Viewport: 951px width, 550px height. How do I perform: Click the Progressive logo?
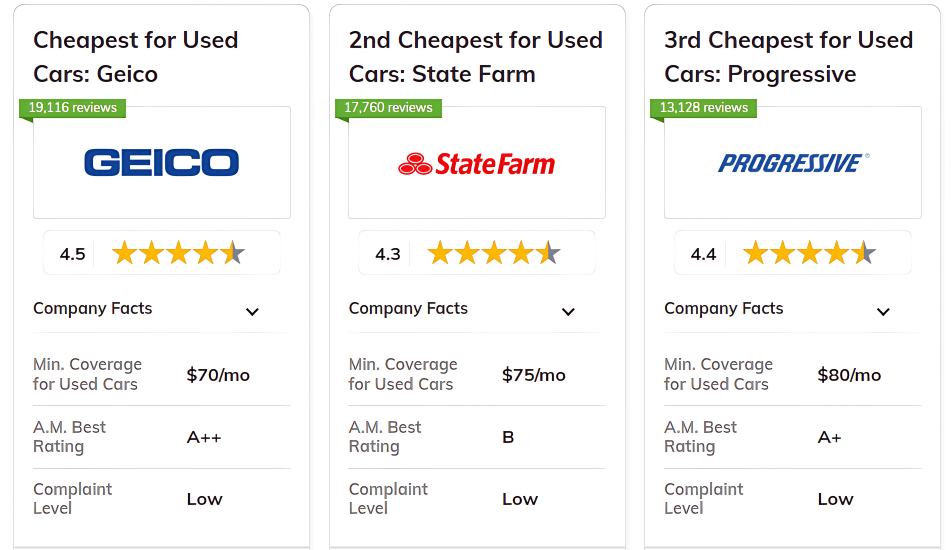click(x=793, y=163)
